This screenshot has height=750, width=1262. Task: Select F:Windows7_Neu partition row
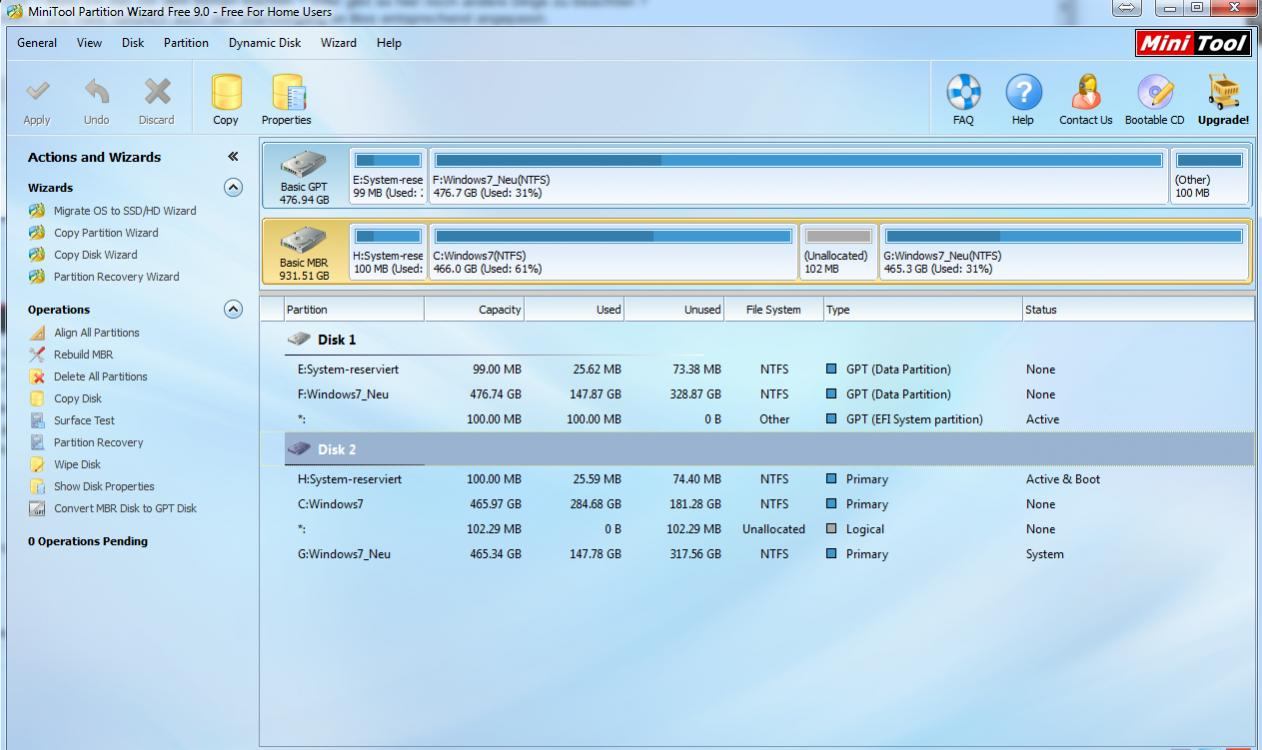coord(757,395)
